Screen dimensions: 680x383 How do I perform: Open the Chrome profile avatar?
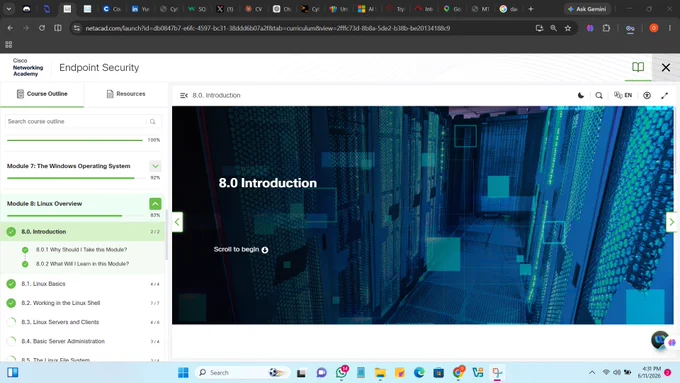click(654, 28)
